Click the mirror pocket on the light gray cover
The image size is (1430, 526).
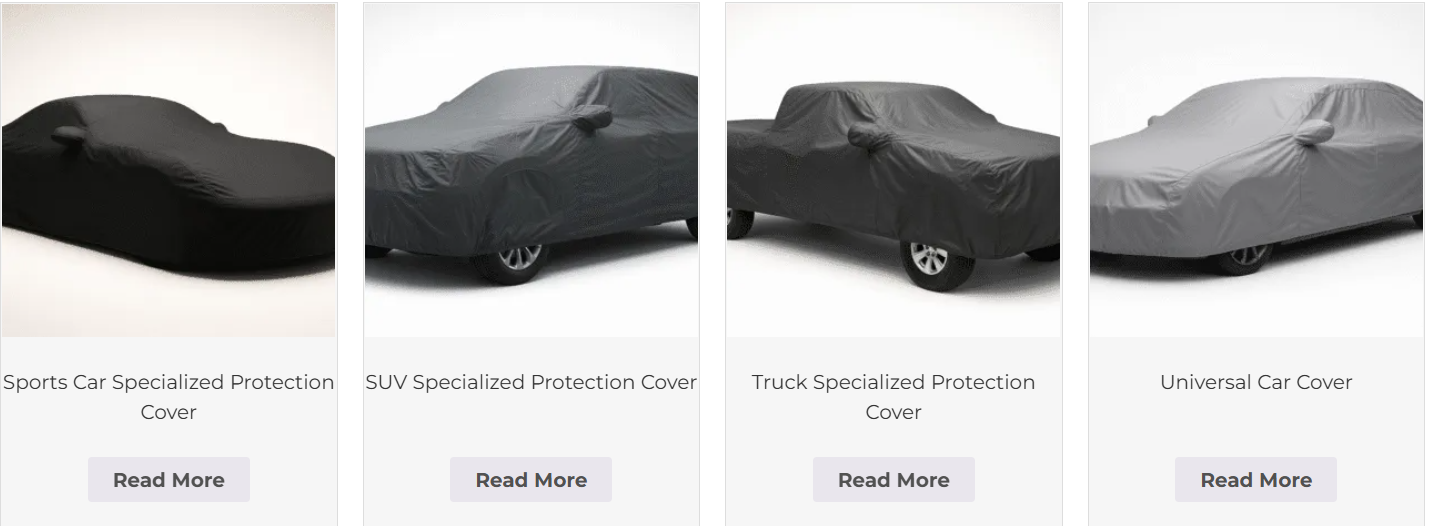point(1312,131)
